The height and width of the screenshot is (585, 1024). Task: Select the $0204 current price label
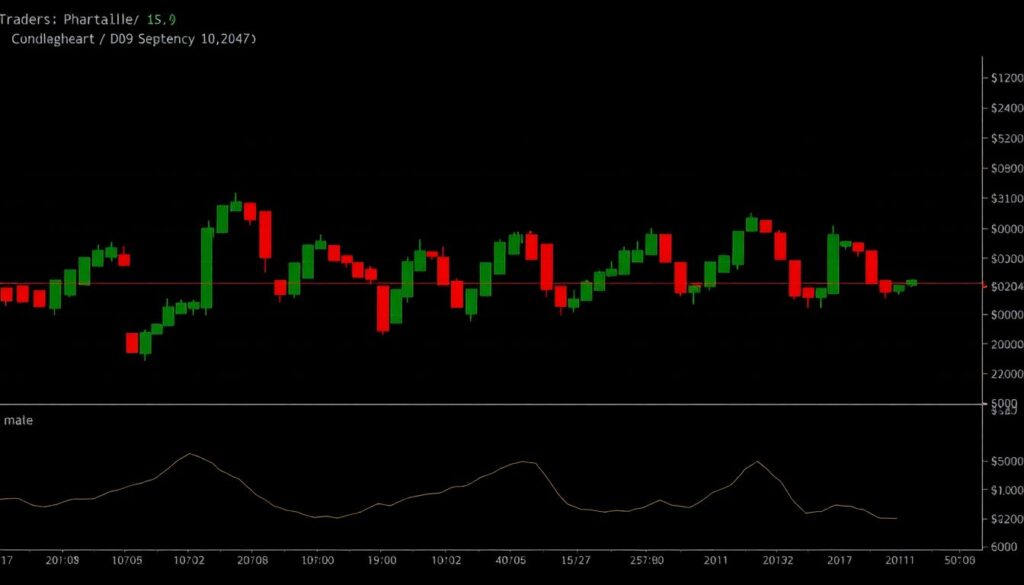coord(1004,286)
